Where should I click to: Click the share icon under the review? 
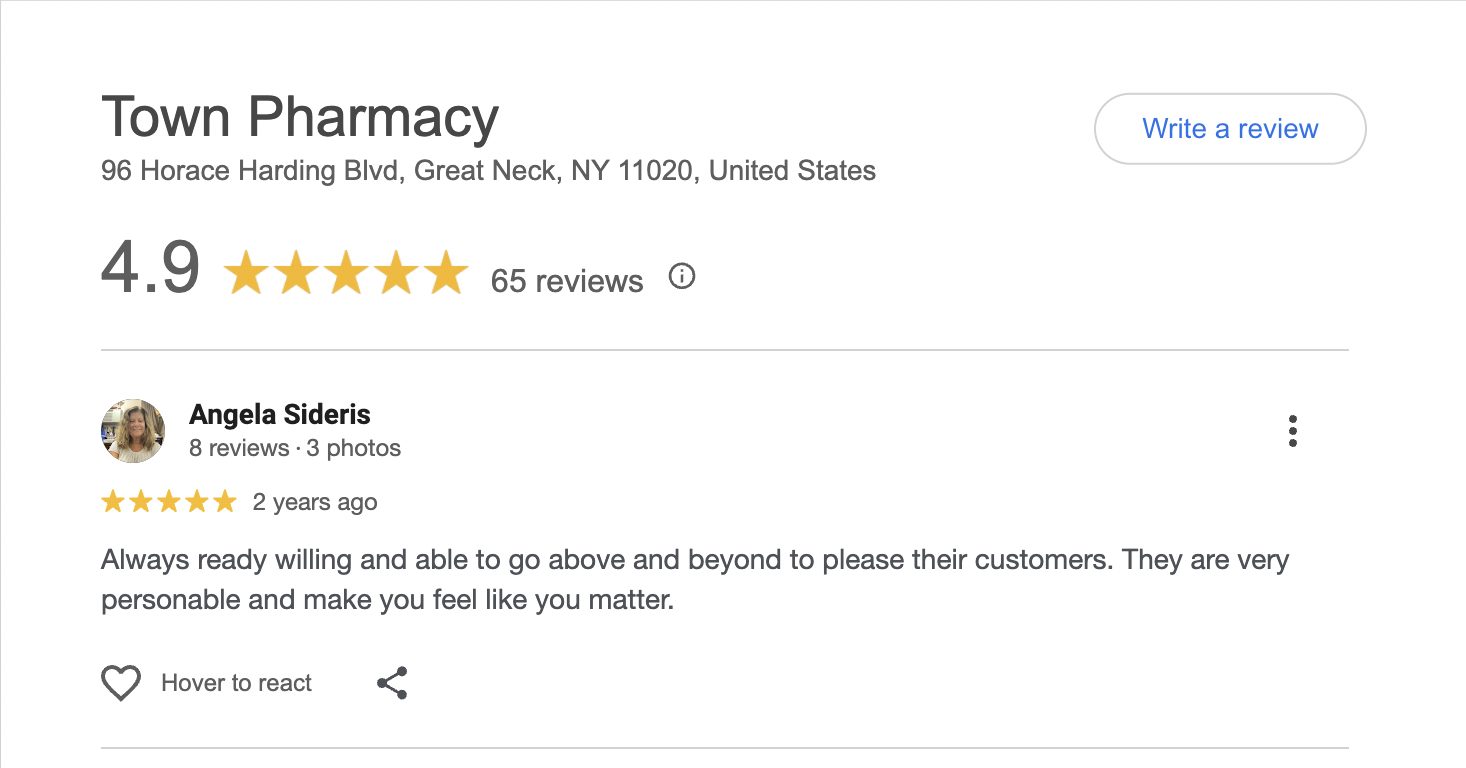click(392, 683)
